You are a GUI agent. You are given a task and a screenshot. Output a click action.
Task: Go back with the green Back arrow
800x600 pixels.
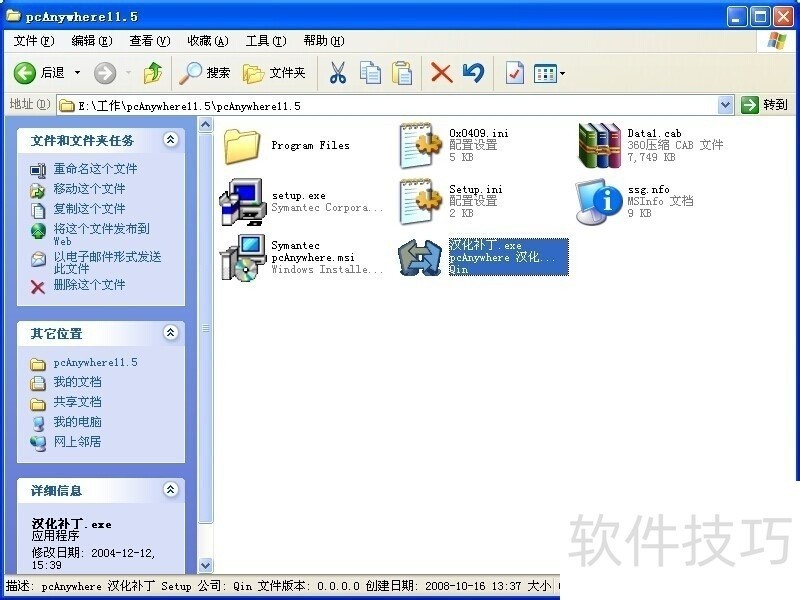[24, 73]
